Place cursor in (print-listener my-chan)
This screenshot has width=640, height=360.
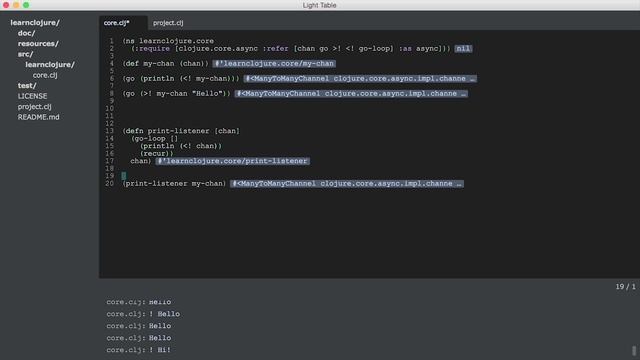pyautogui.click(x=174, y=184)
